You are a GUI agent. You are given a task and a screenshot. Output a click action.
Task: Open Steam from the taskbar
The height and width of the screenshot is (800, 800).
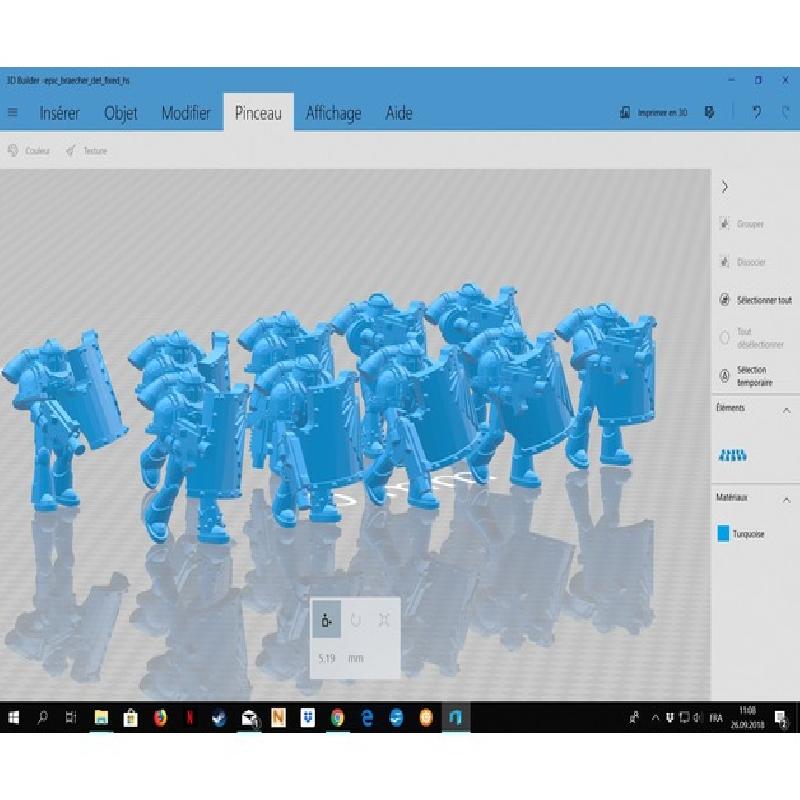click(x=219, y=718)
